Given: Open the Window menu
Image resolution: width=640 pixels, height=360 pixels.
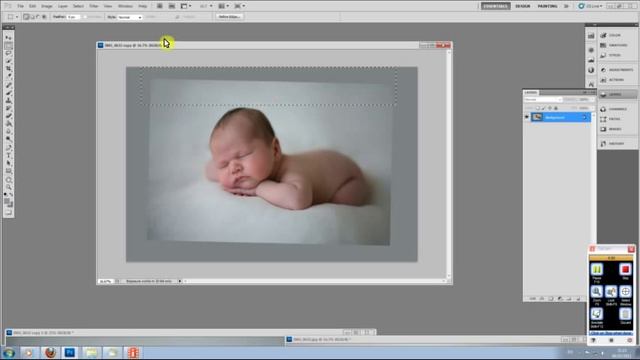Looking at the screenshot, I should click(125, 6).
